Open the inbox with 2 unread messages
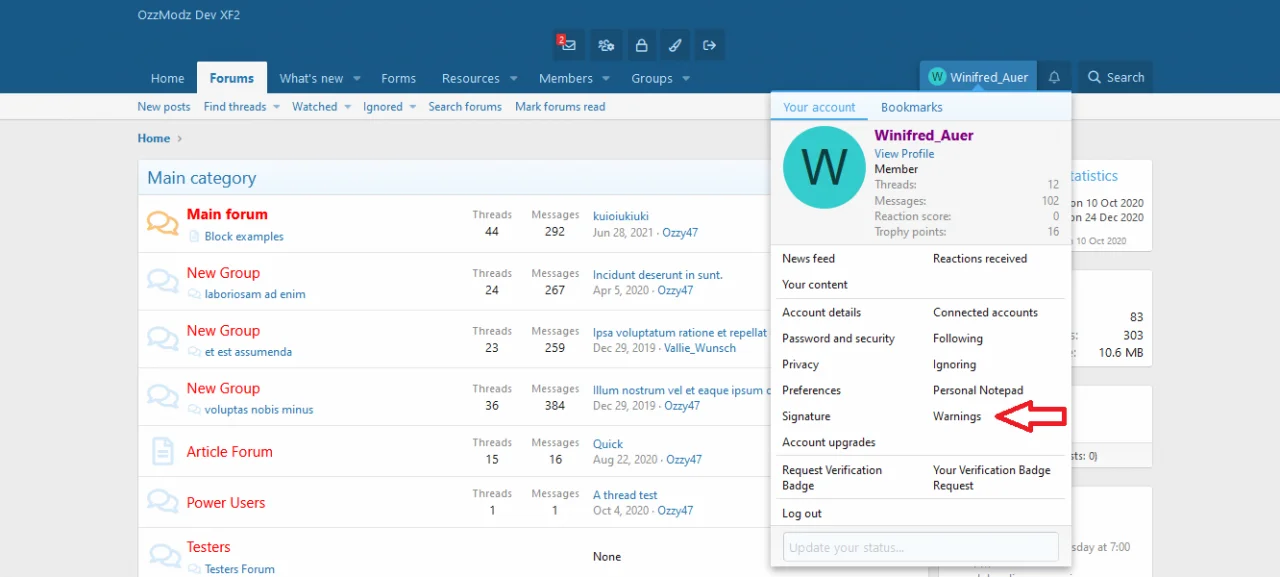 [568, 45]
